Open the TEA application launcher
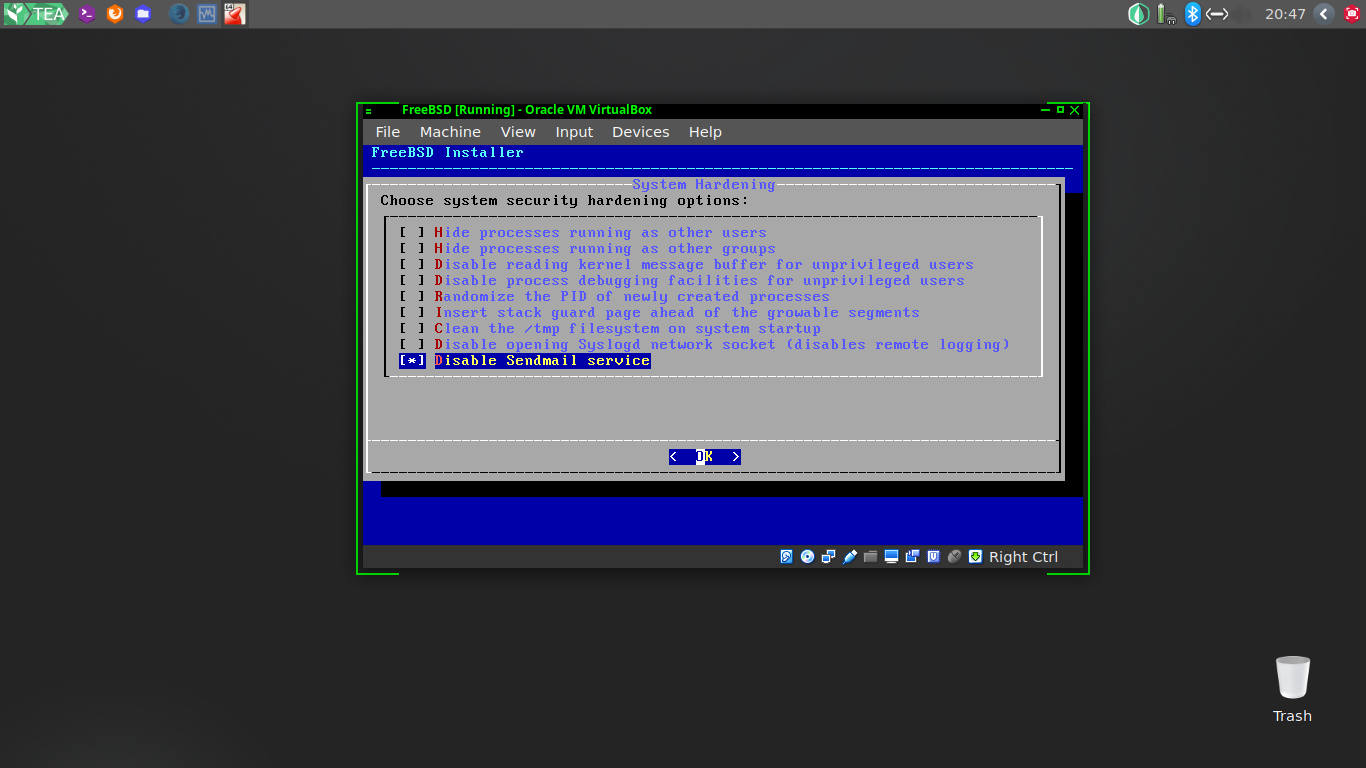This screenshot has width=1366, height=768. (35, 14)
